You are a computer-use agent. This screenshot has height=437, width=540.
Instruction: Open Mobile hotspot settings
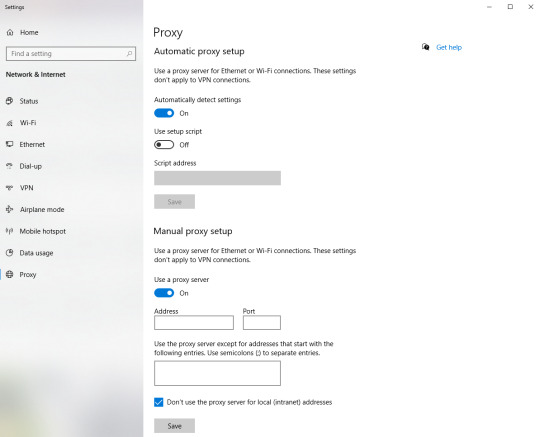(43, 231)
